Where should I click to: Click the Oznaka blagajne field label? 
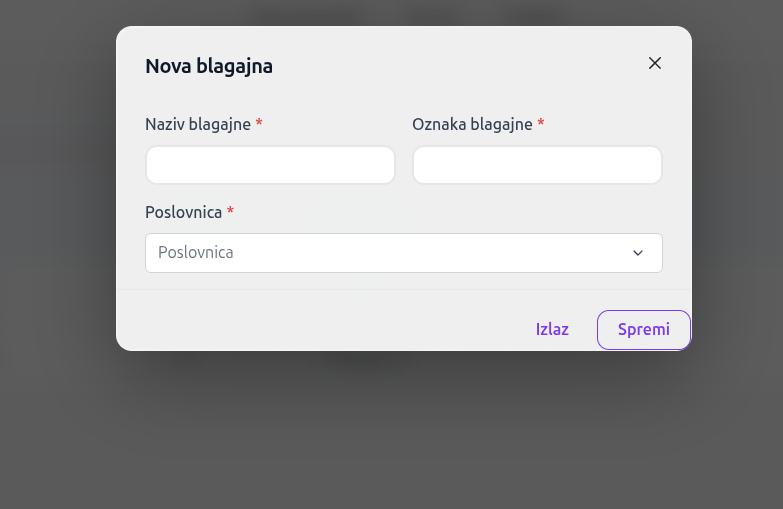pos(472,124)
